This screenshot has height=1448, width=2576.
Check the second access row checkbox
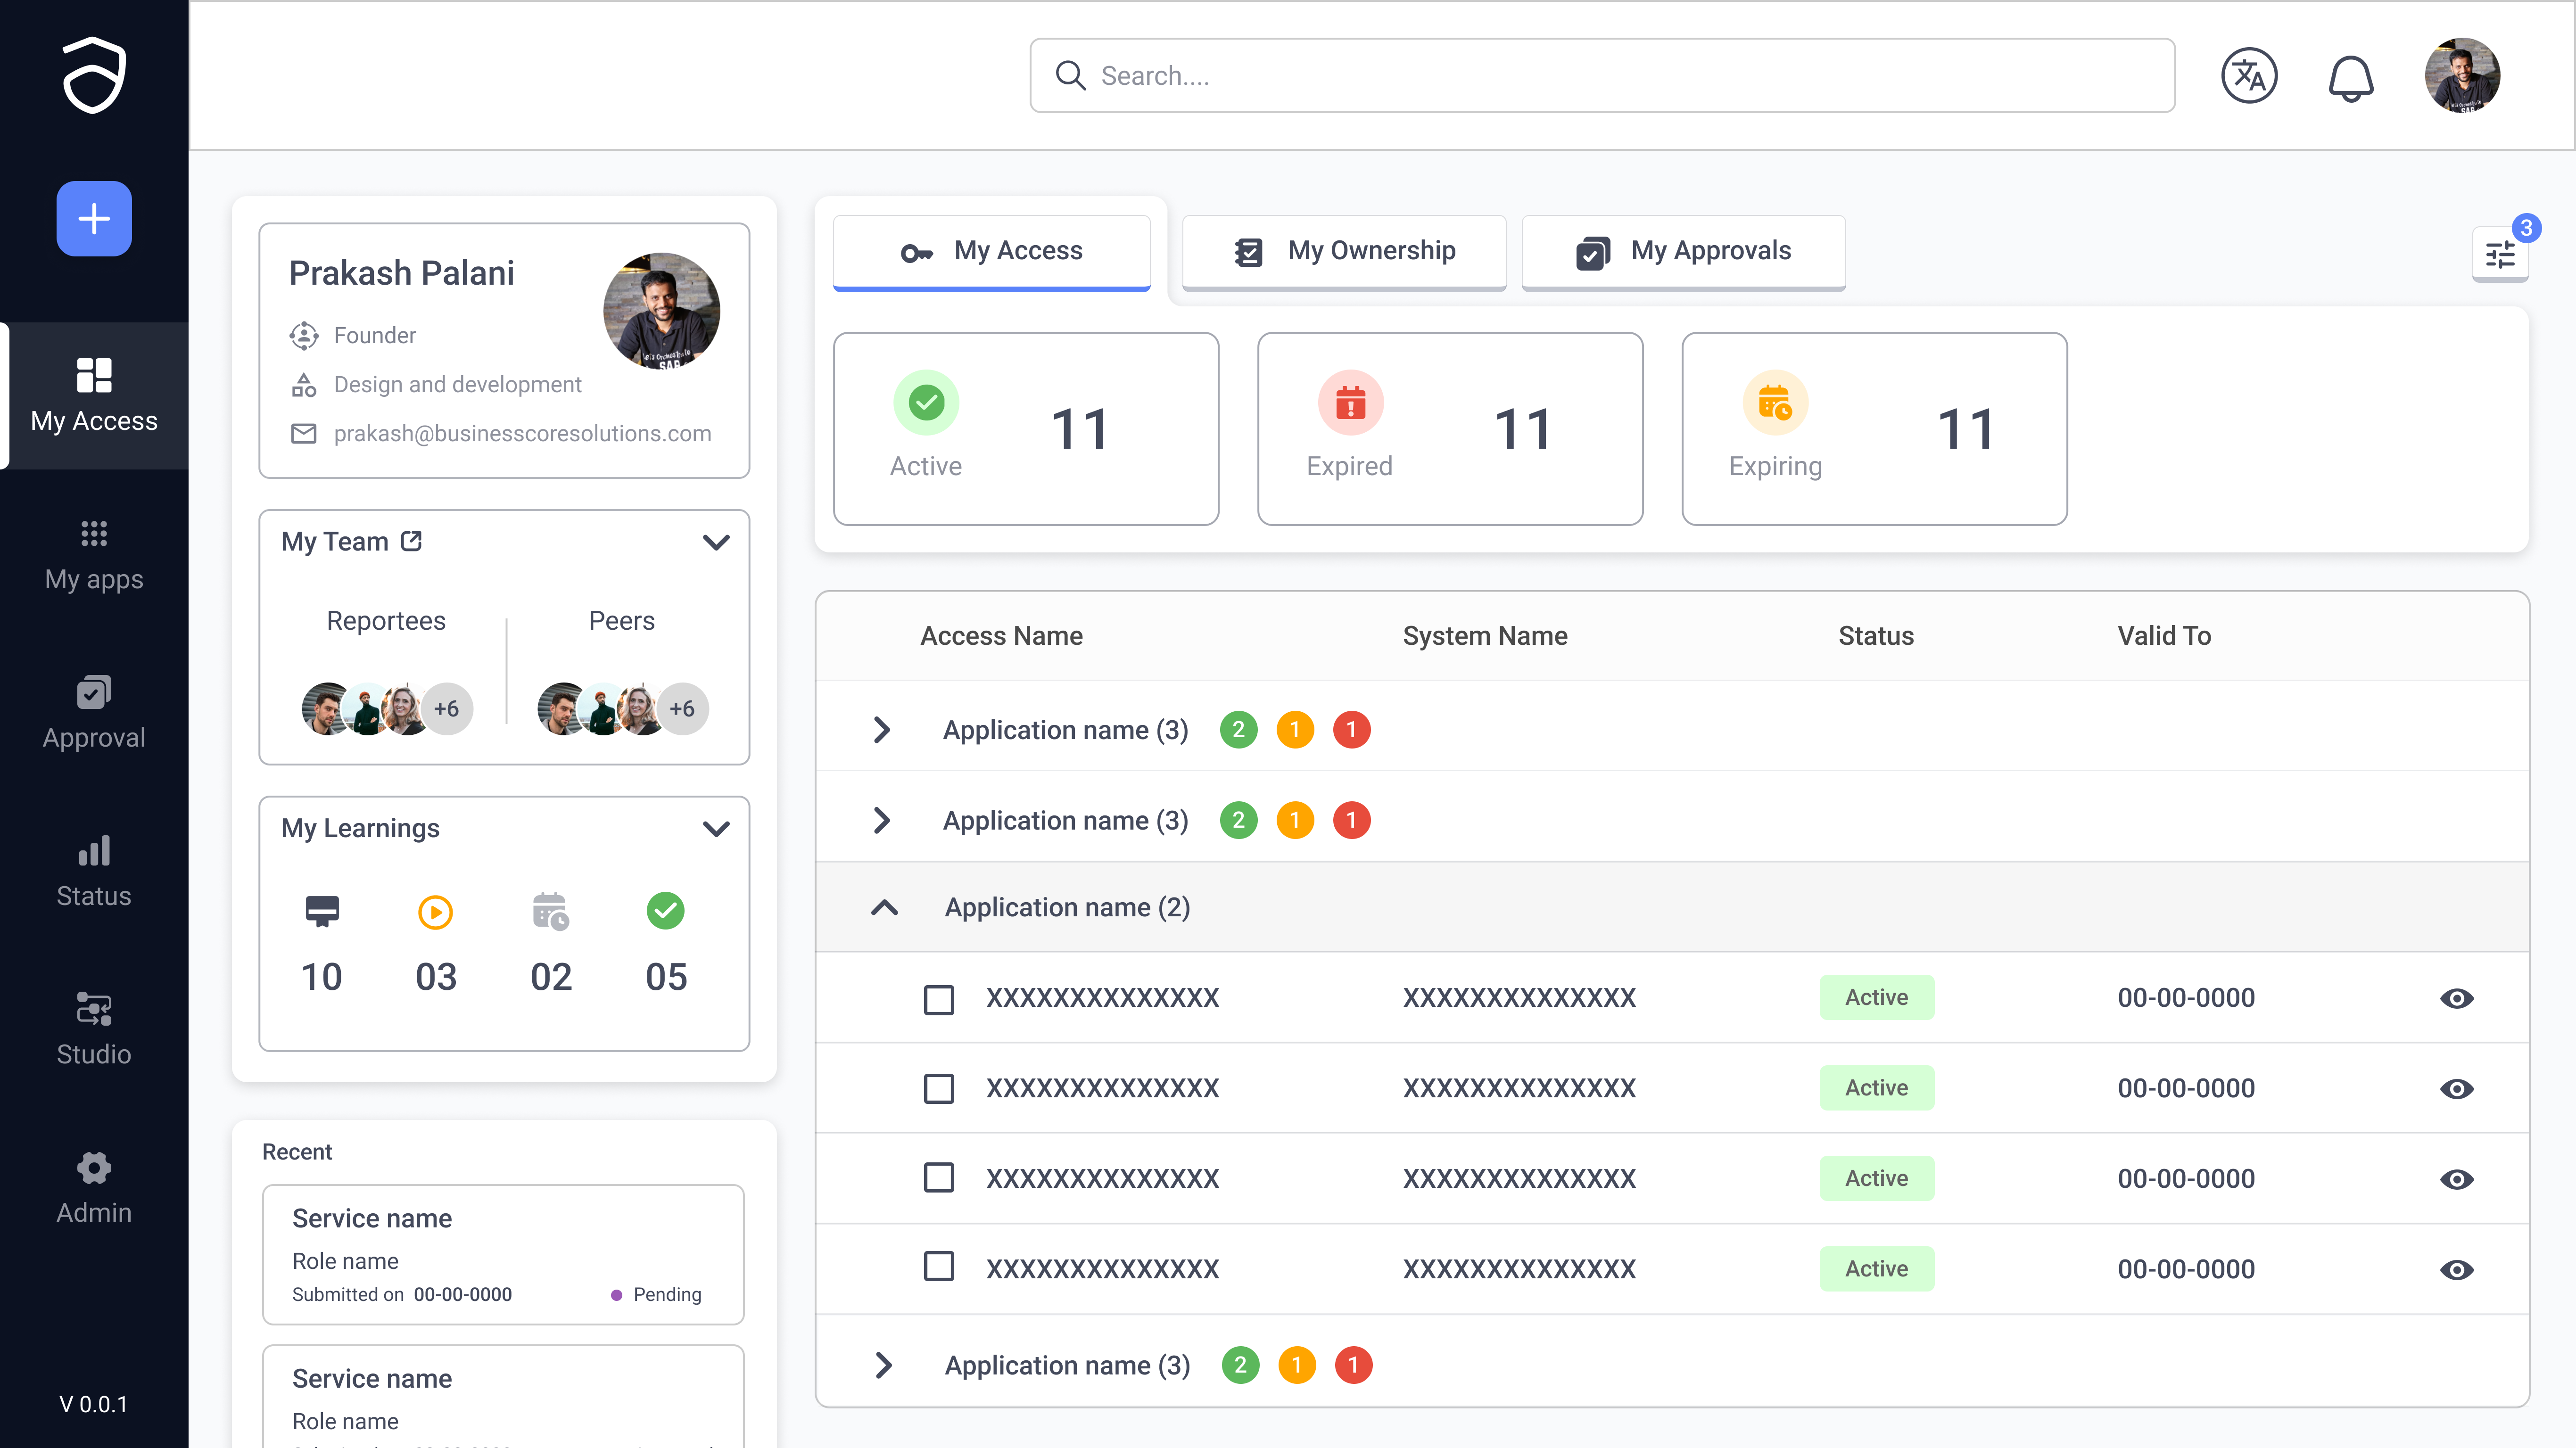click(x=938, y=1088)
